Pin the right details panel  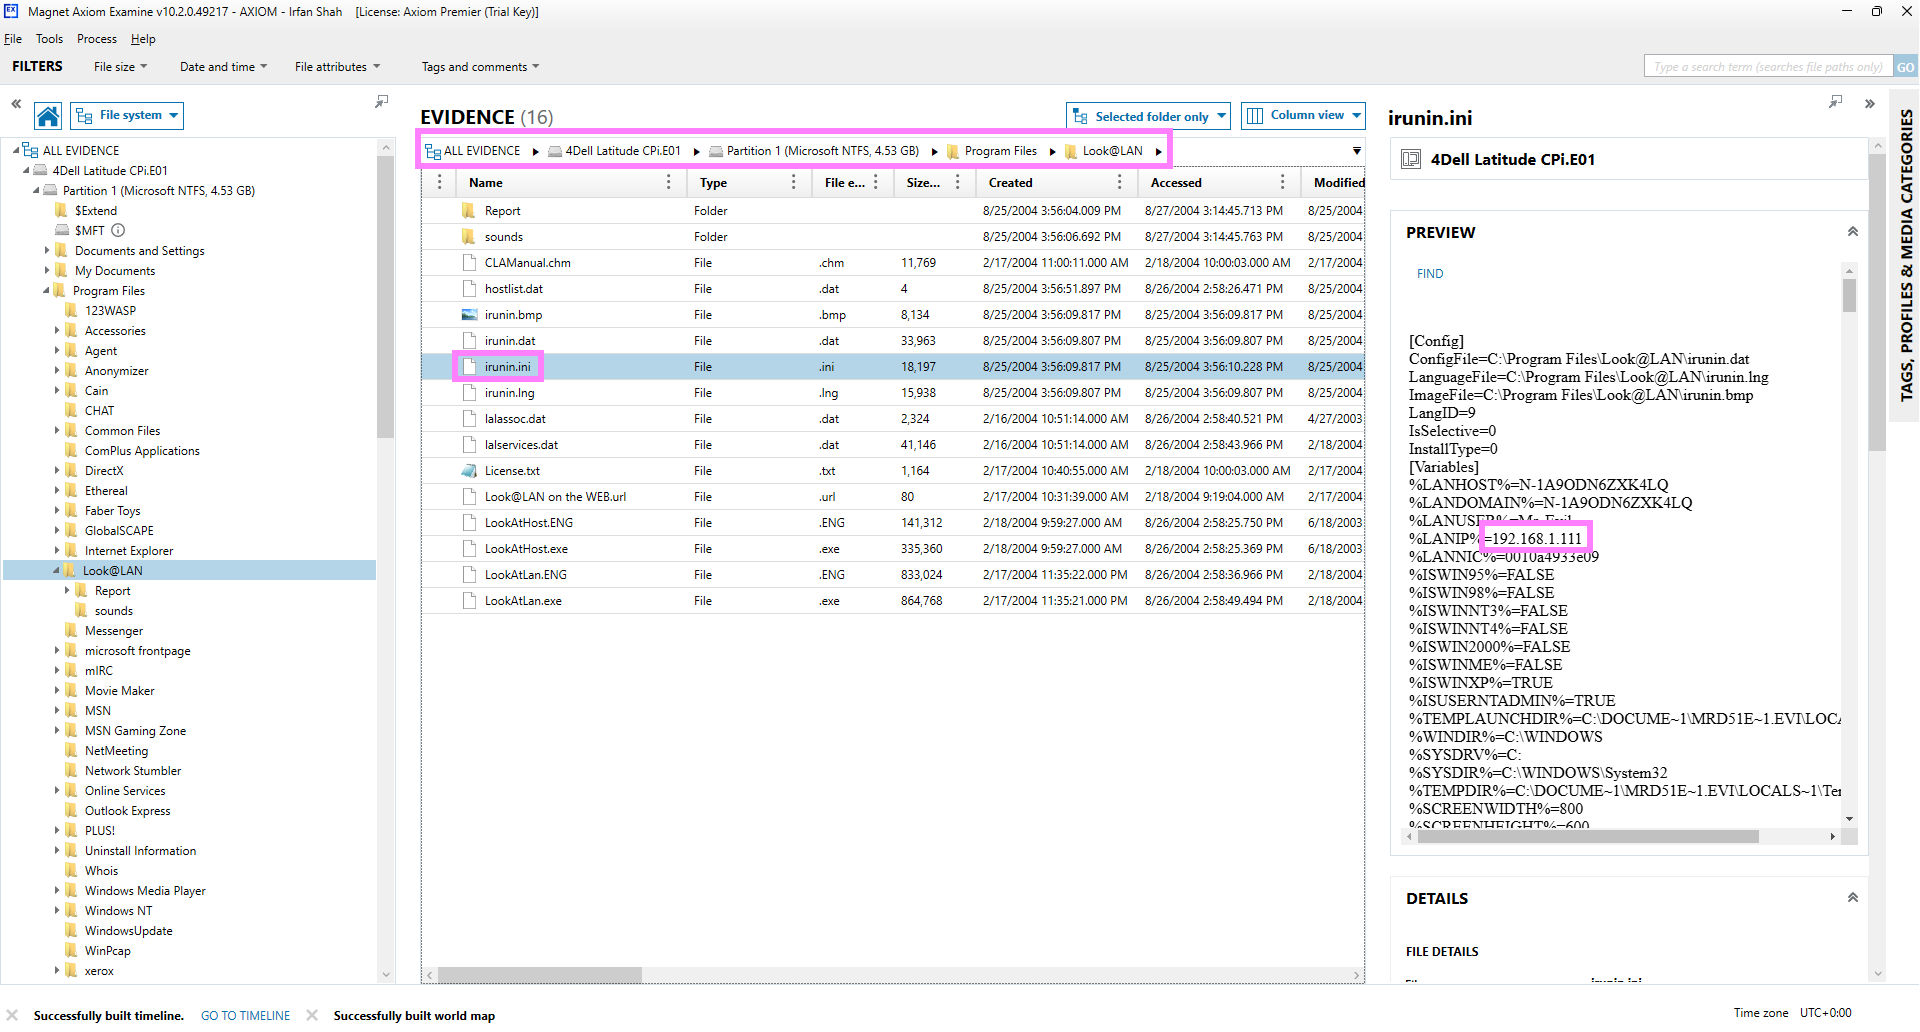[1835, 102]
